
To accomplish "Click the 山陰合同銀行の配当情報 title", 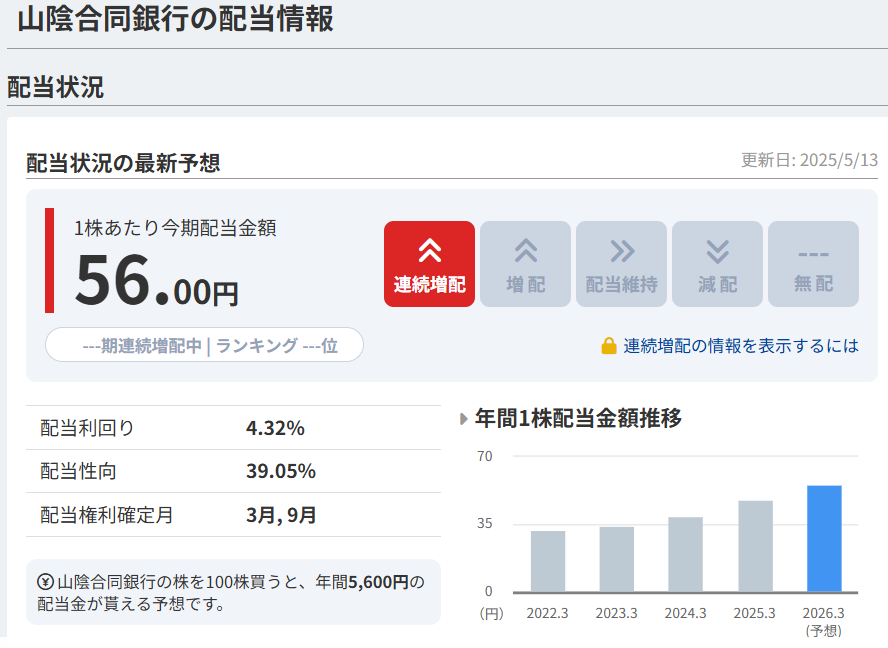I will coord(176,19).
